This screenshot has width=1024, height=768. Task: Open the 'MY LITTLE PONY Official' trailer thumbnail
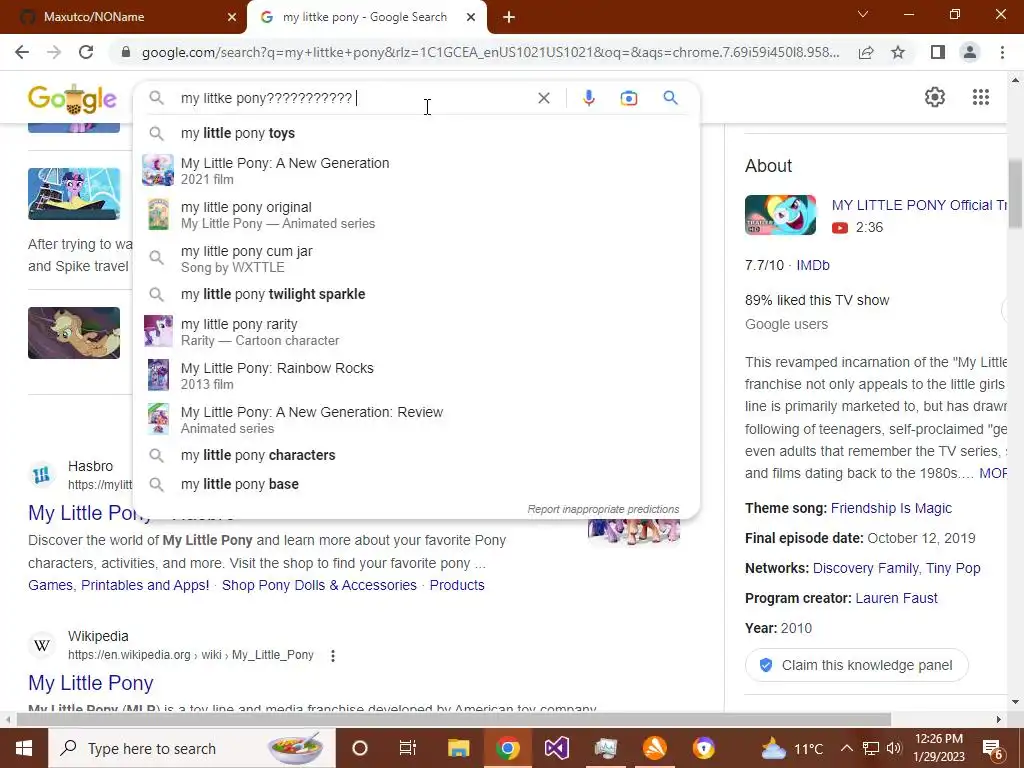click(x=780, y=215)
